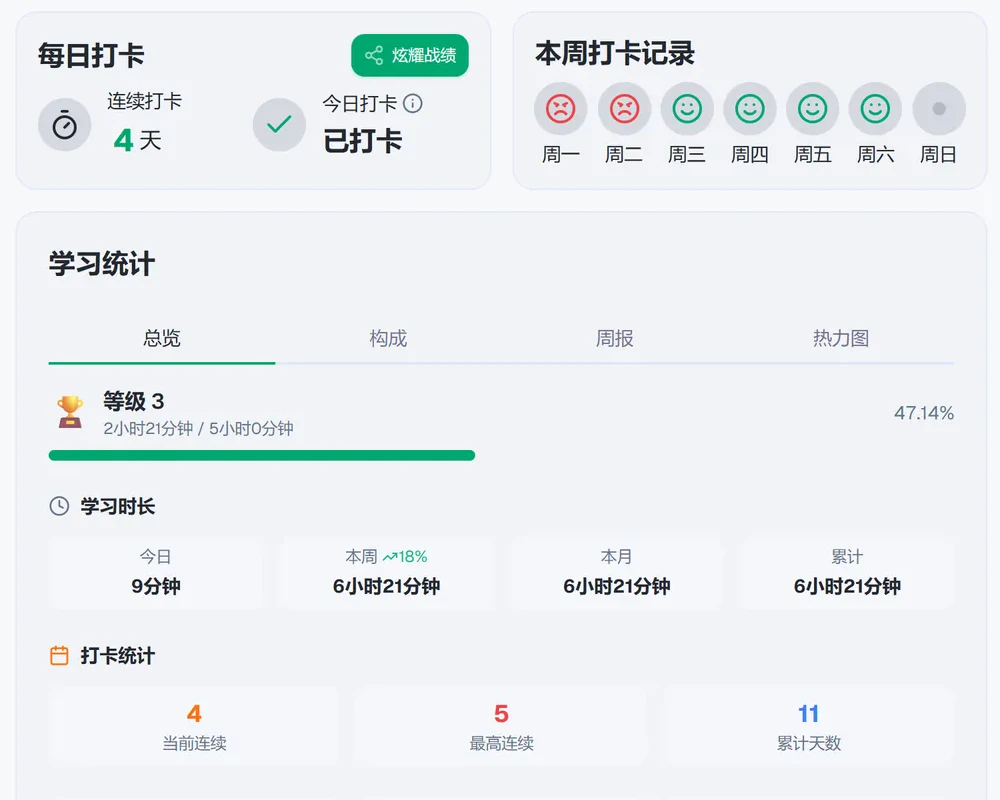Click the 47.14% progress percentage

(923, 413)
